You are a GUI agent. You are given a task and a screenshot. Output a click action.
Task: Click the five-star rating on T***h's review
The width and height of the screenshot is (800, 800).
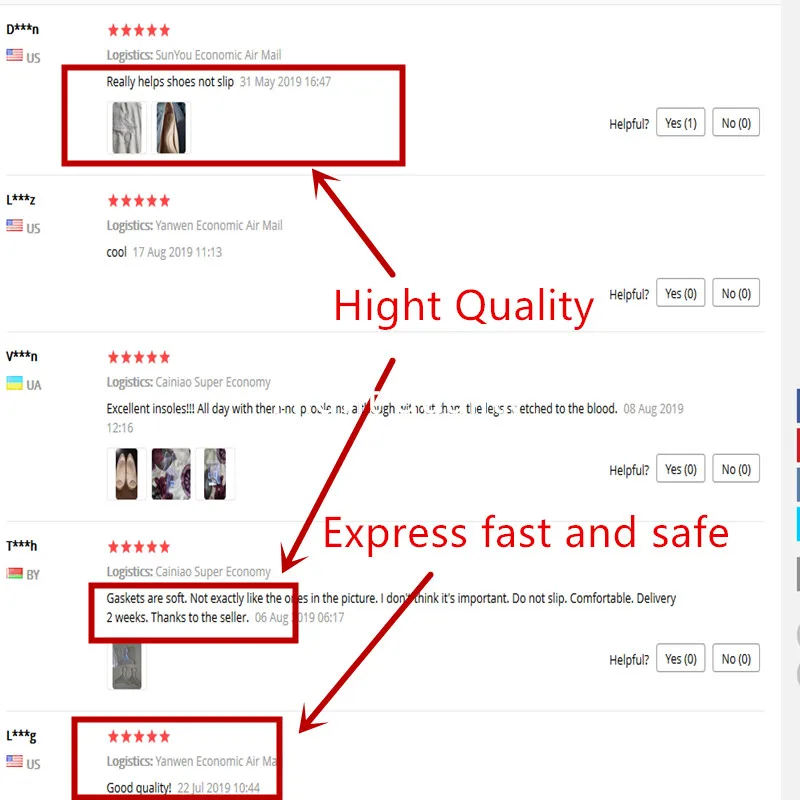(139, 547)
